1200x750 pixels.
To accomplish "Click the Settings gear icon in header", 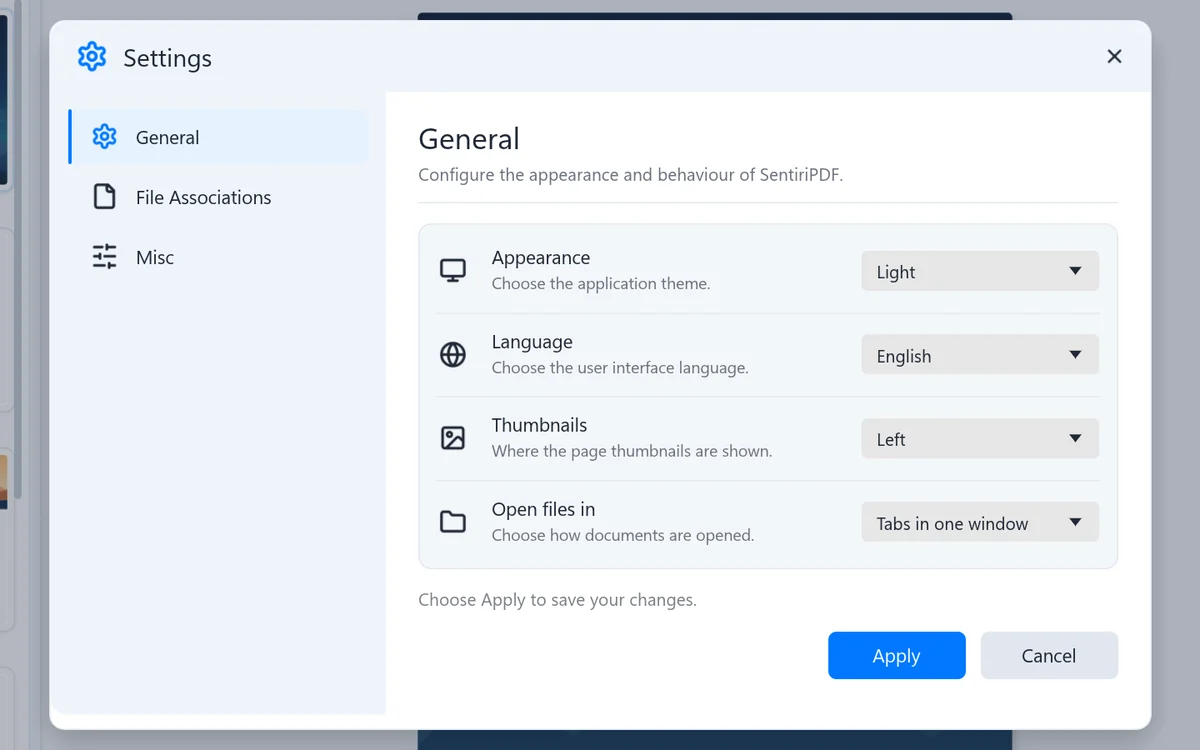I will click(x=92, y=57).
